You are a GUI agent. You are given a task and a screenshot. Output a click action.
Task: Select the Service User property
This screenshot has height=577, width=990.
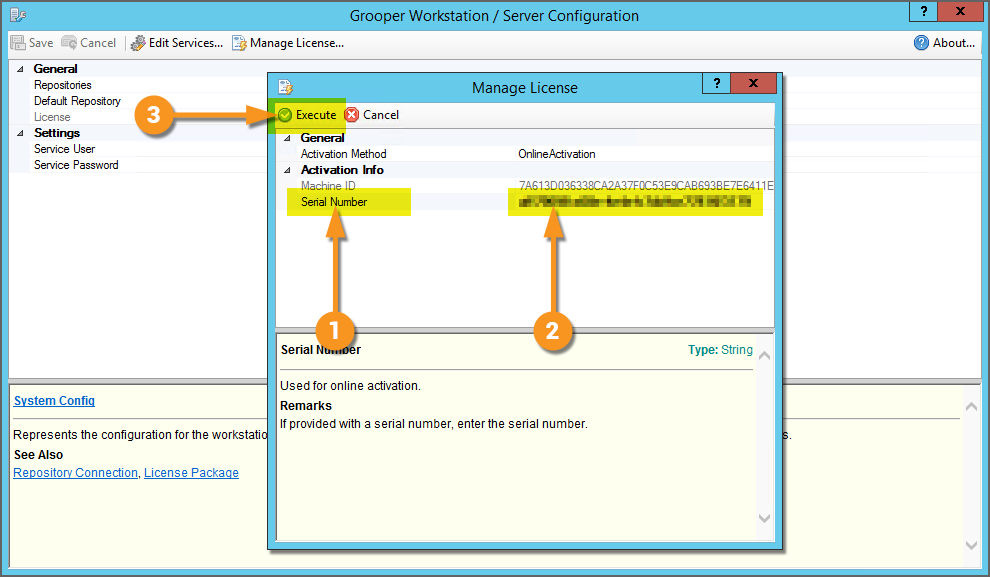point(64,149)
